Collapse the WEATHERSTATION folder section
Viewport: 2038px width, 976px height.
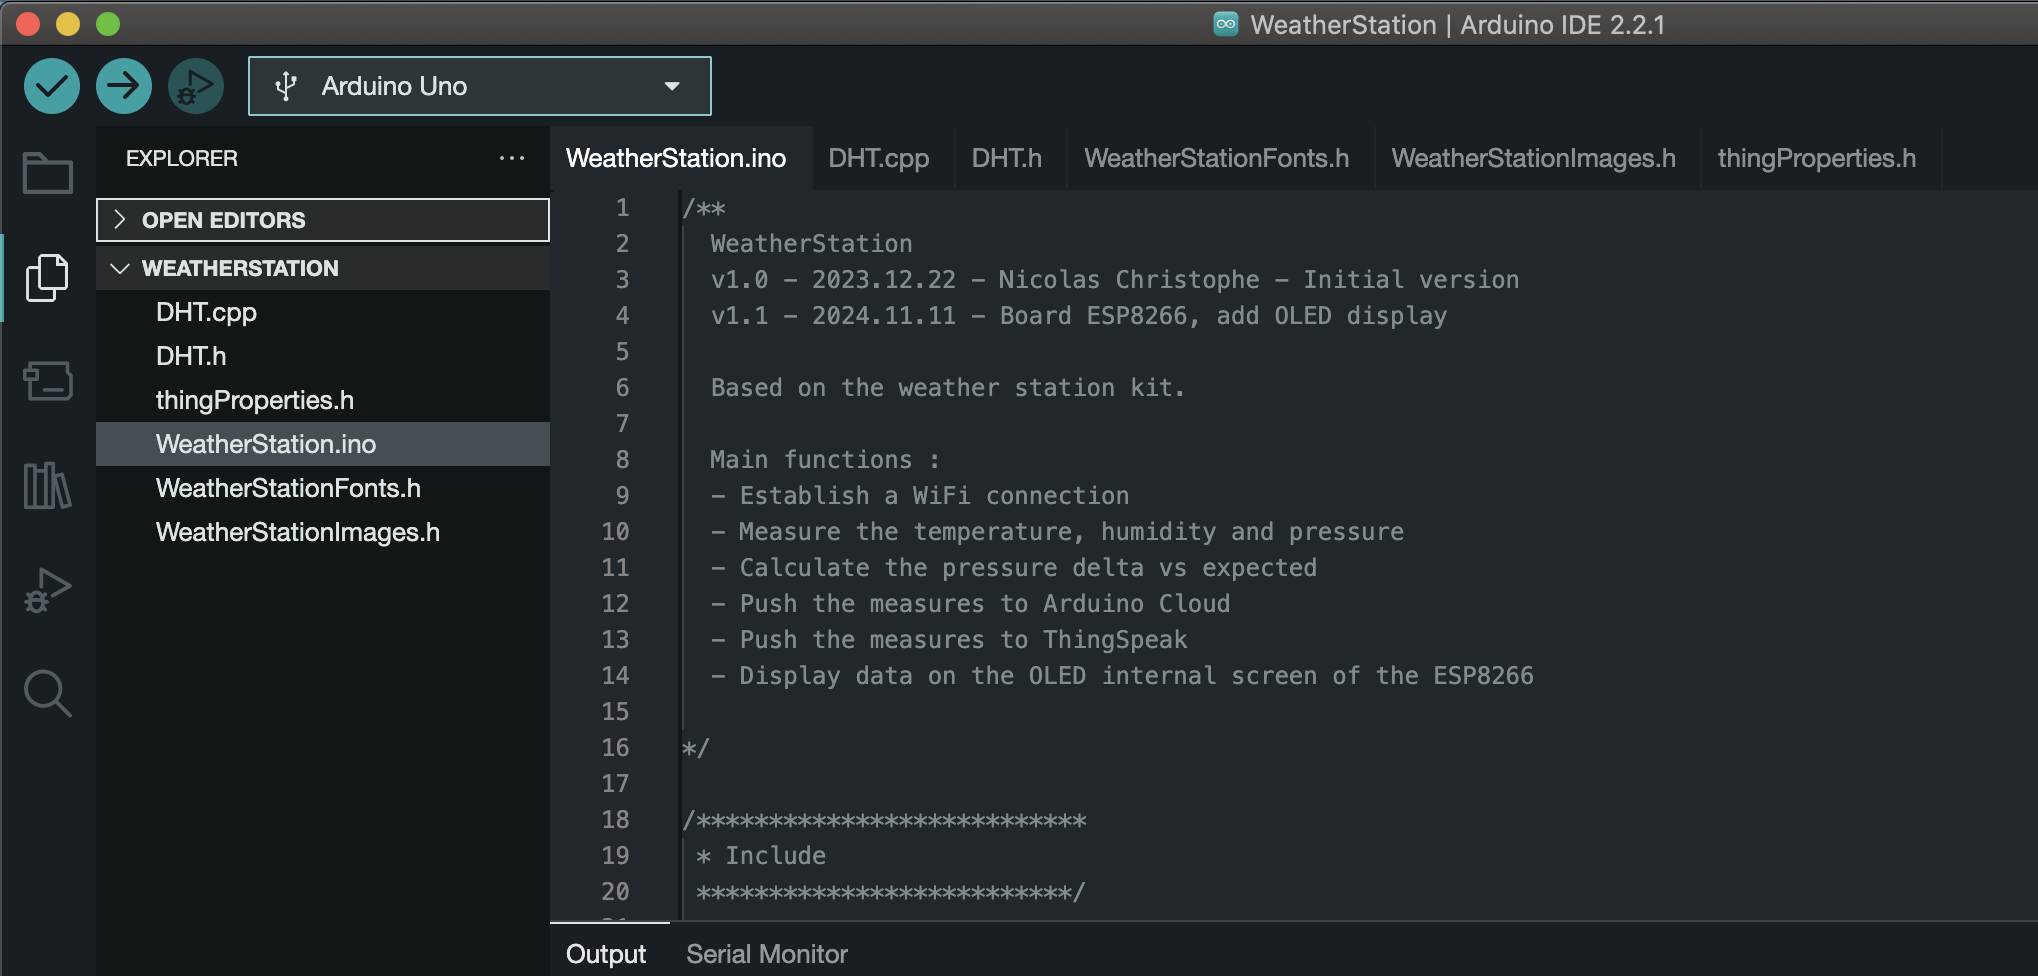click(x=323, y=268)
